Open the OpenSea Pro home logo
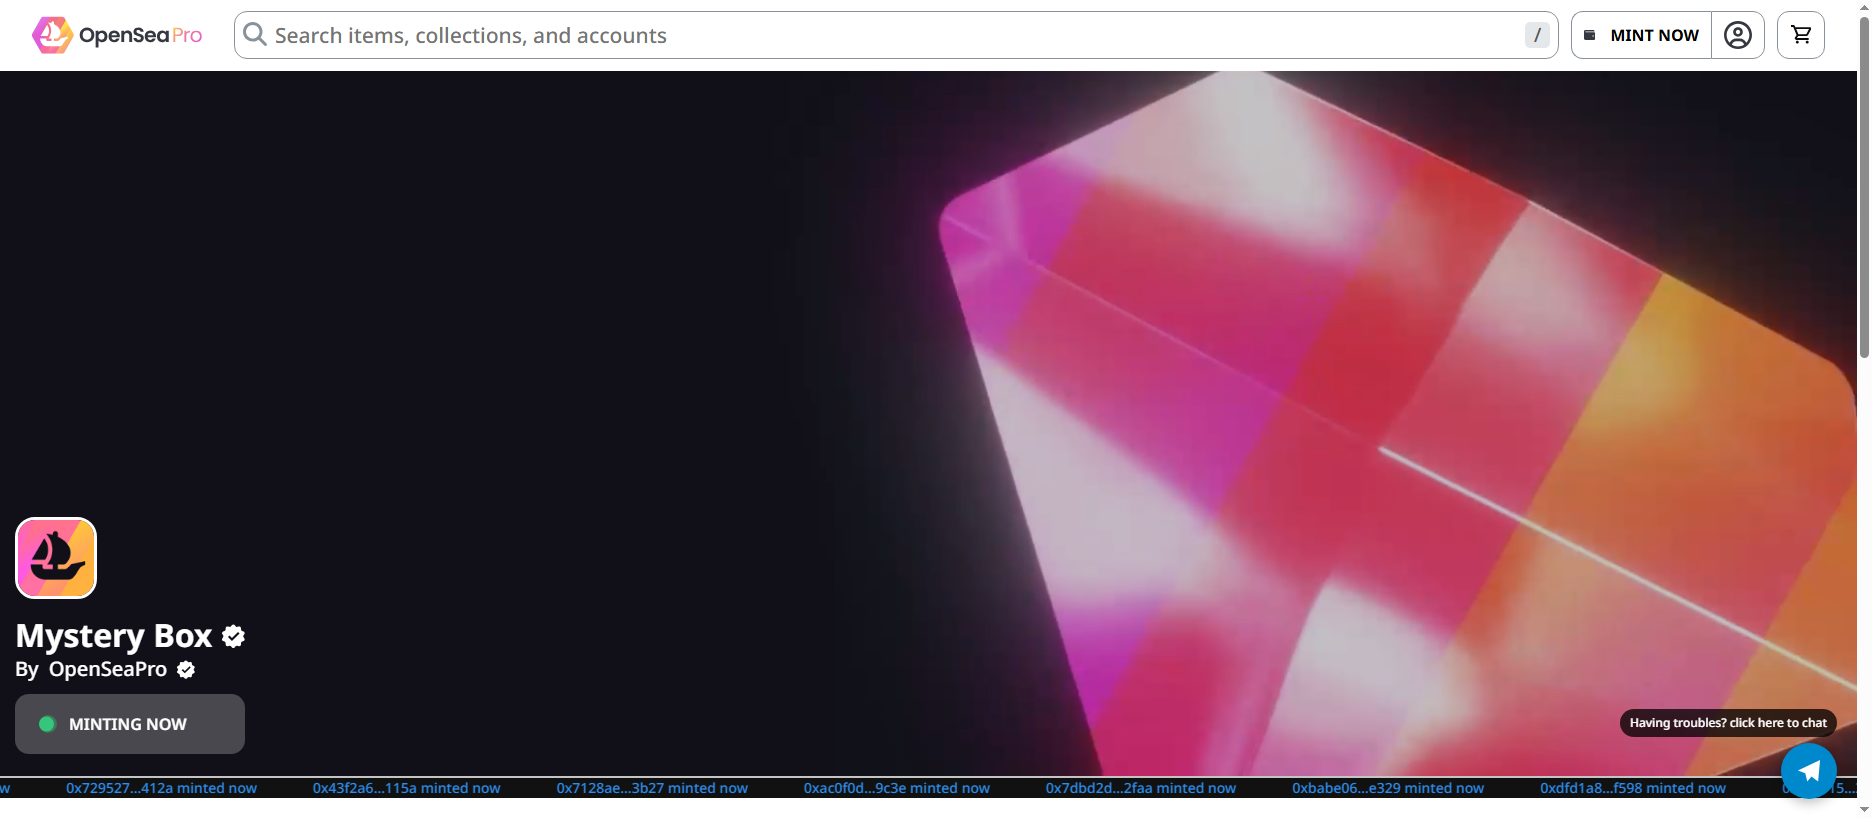Viewport: 1872px width, 818px height. tap(117, 35)
